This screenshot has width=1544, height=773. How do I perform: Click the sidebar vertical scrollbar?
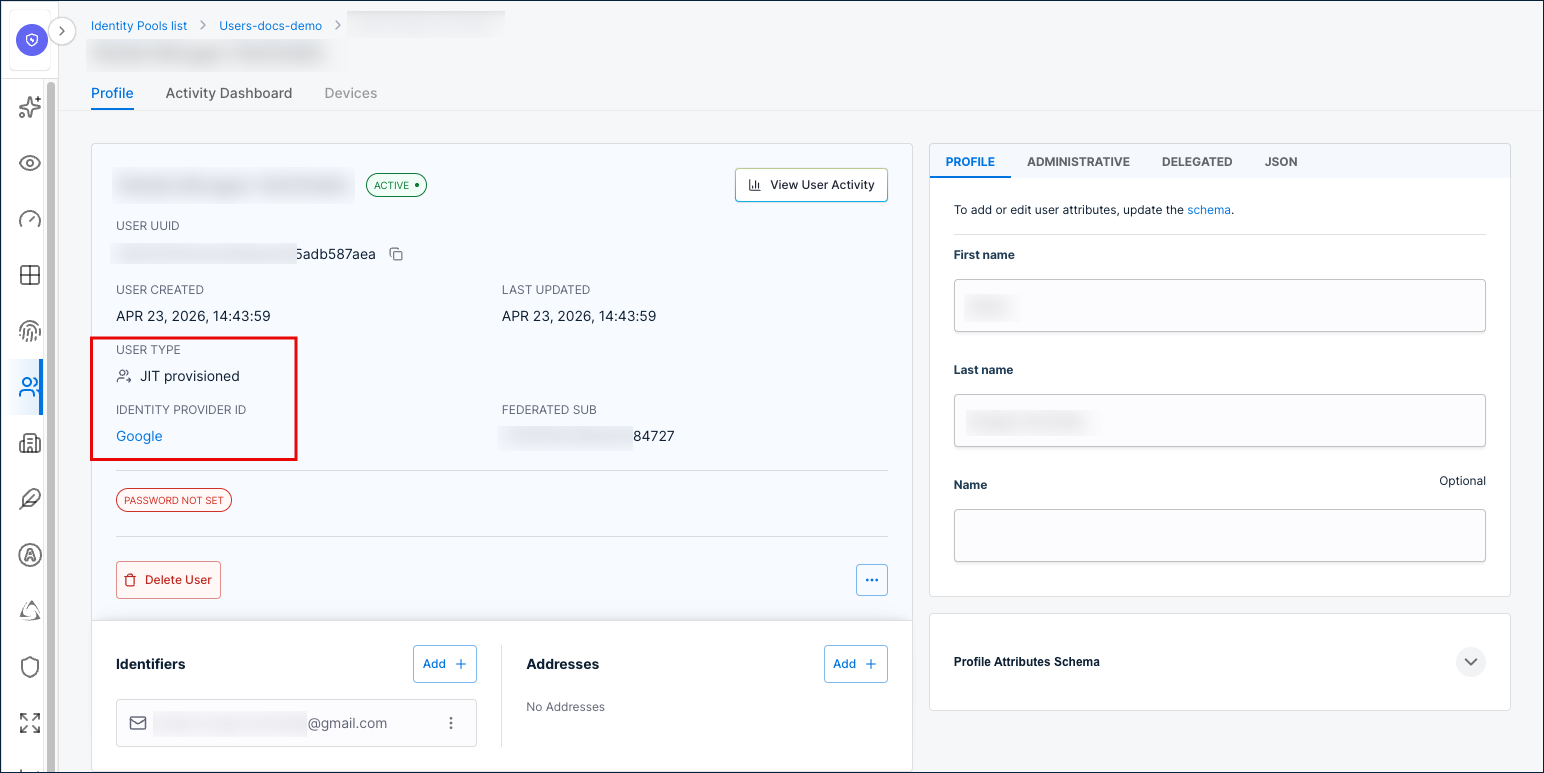(51, 426)
